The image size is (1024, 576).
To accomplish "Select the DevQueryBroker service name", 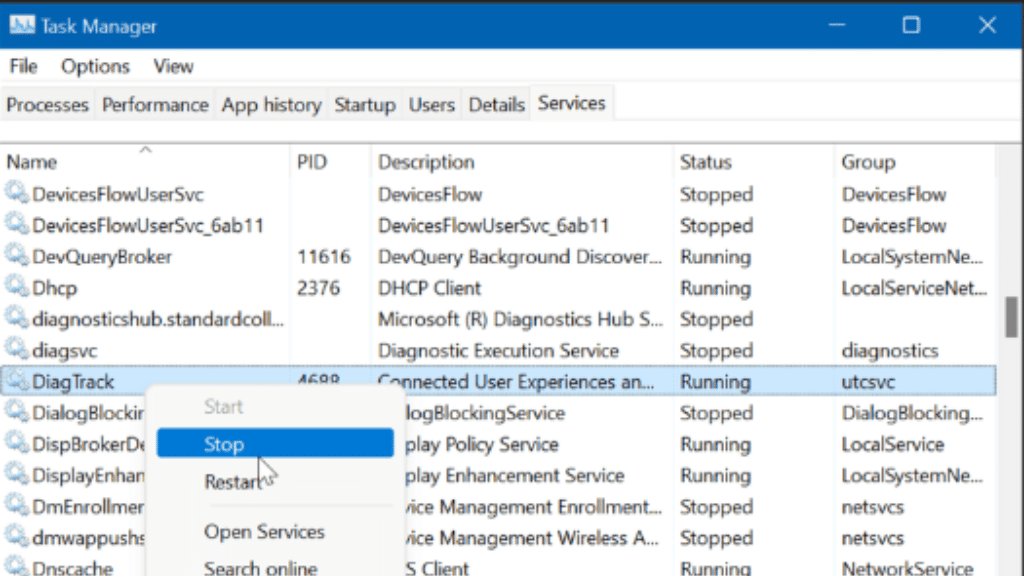I will [102, 257].
